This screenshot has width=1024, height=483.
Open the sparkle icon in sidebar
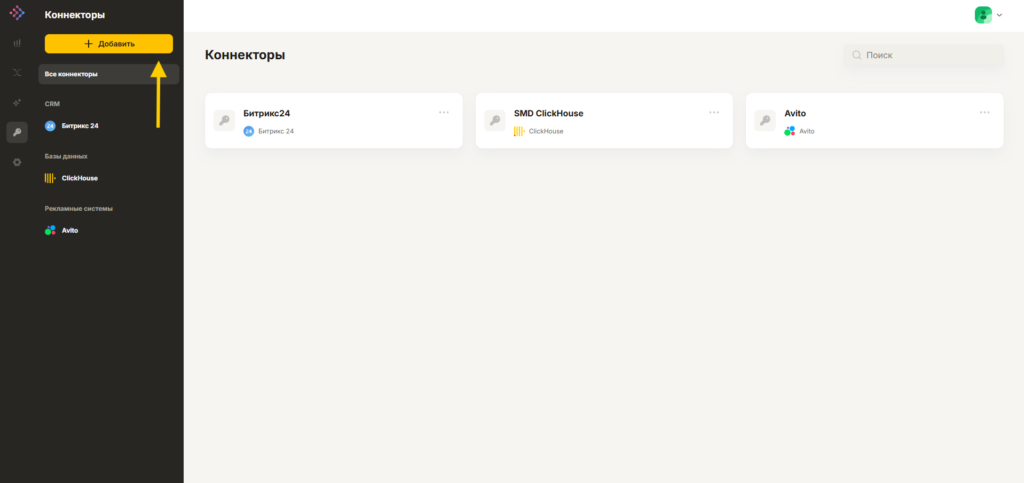click(17, 102)
